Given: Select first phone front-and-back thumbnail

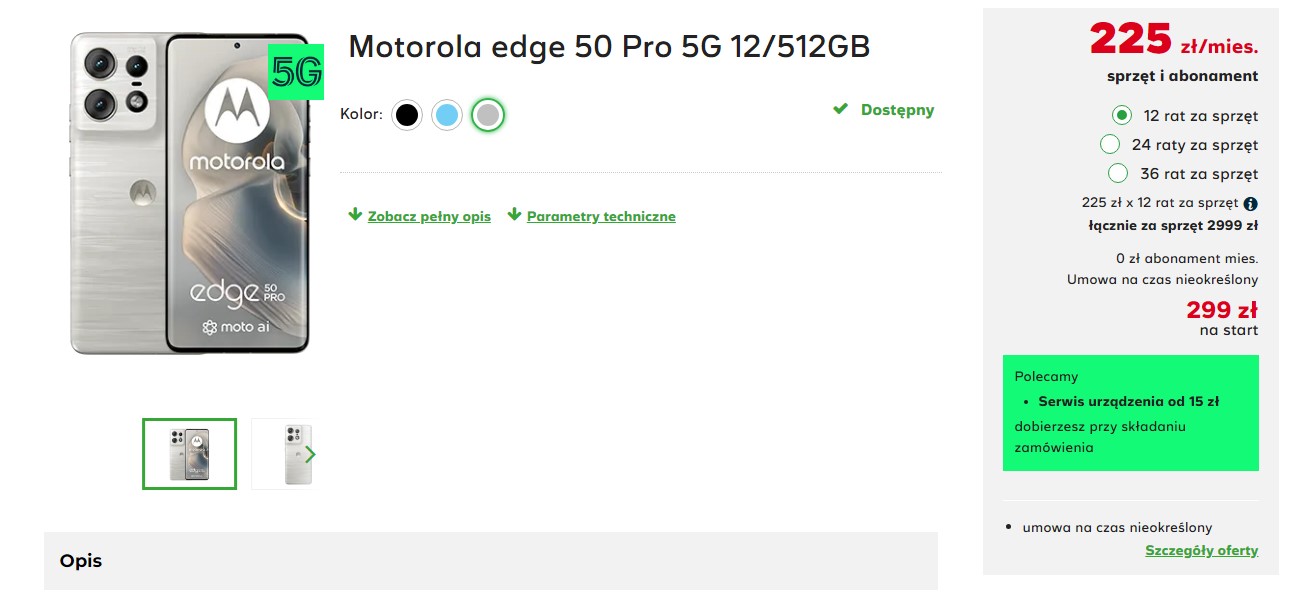Looking at the screenshot, I should [190, 454].
